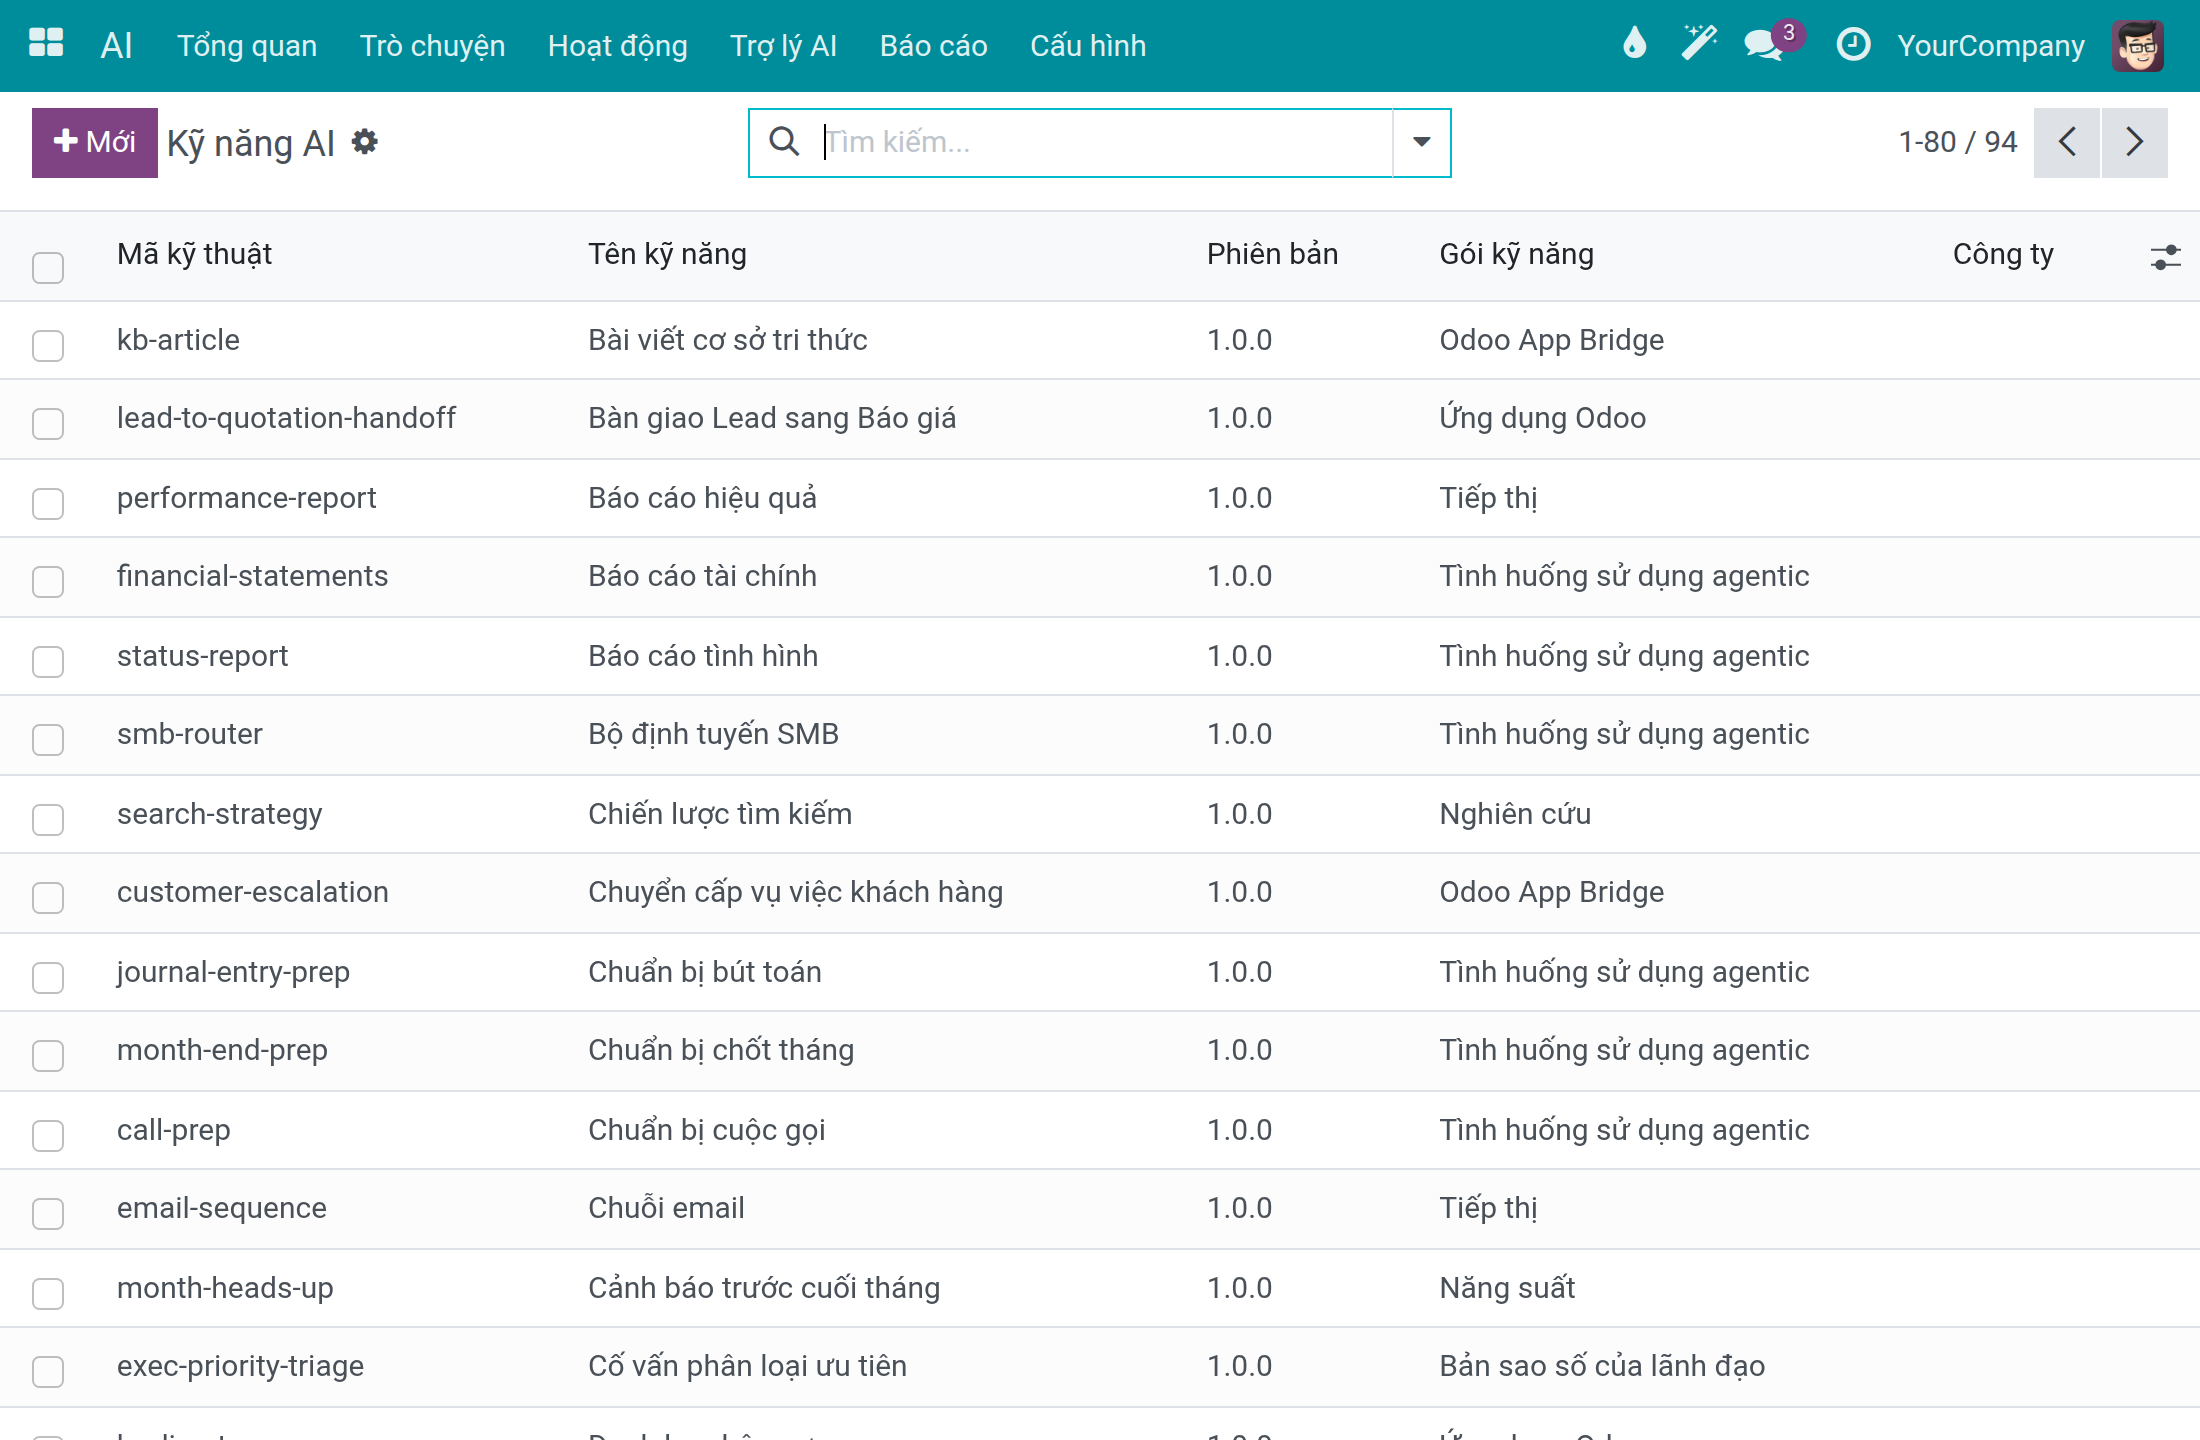Viewport: 2200px width, 1440px height.
Task: Open the clock activities icon
Action: click(1853, 44)
